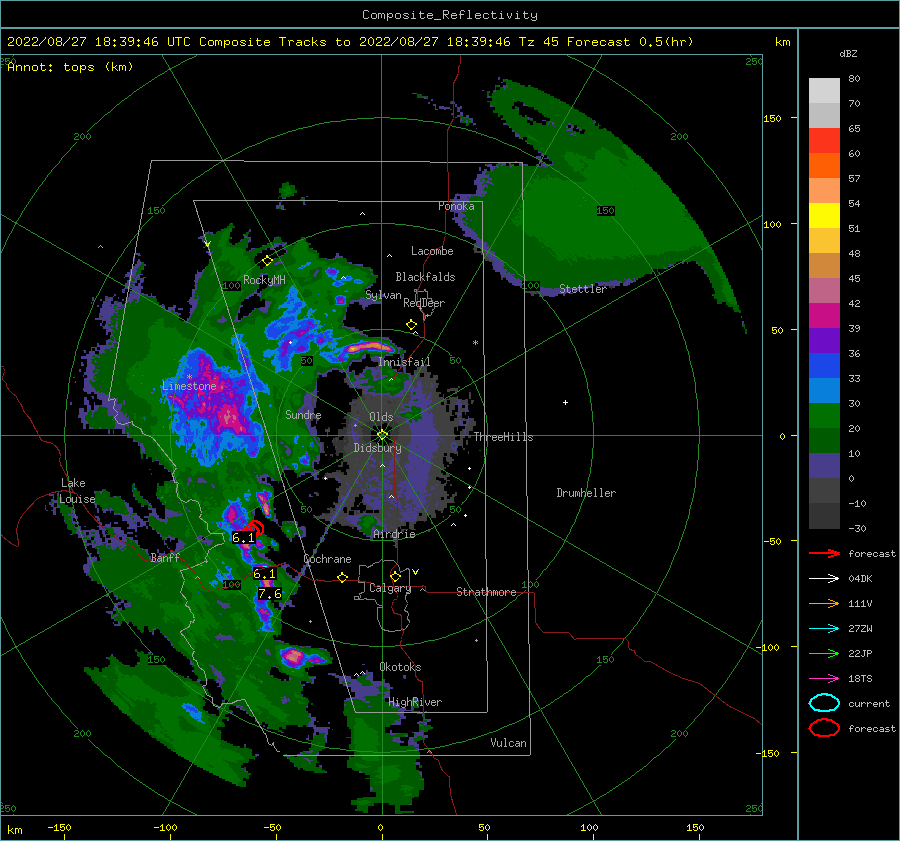Click the red 'forecast' ellipse legend icon

(x=824, y=728)
